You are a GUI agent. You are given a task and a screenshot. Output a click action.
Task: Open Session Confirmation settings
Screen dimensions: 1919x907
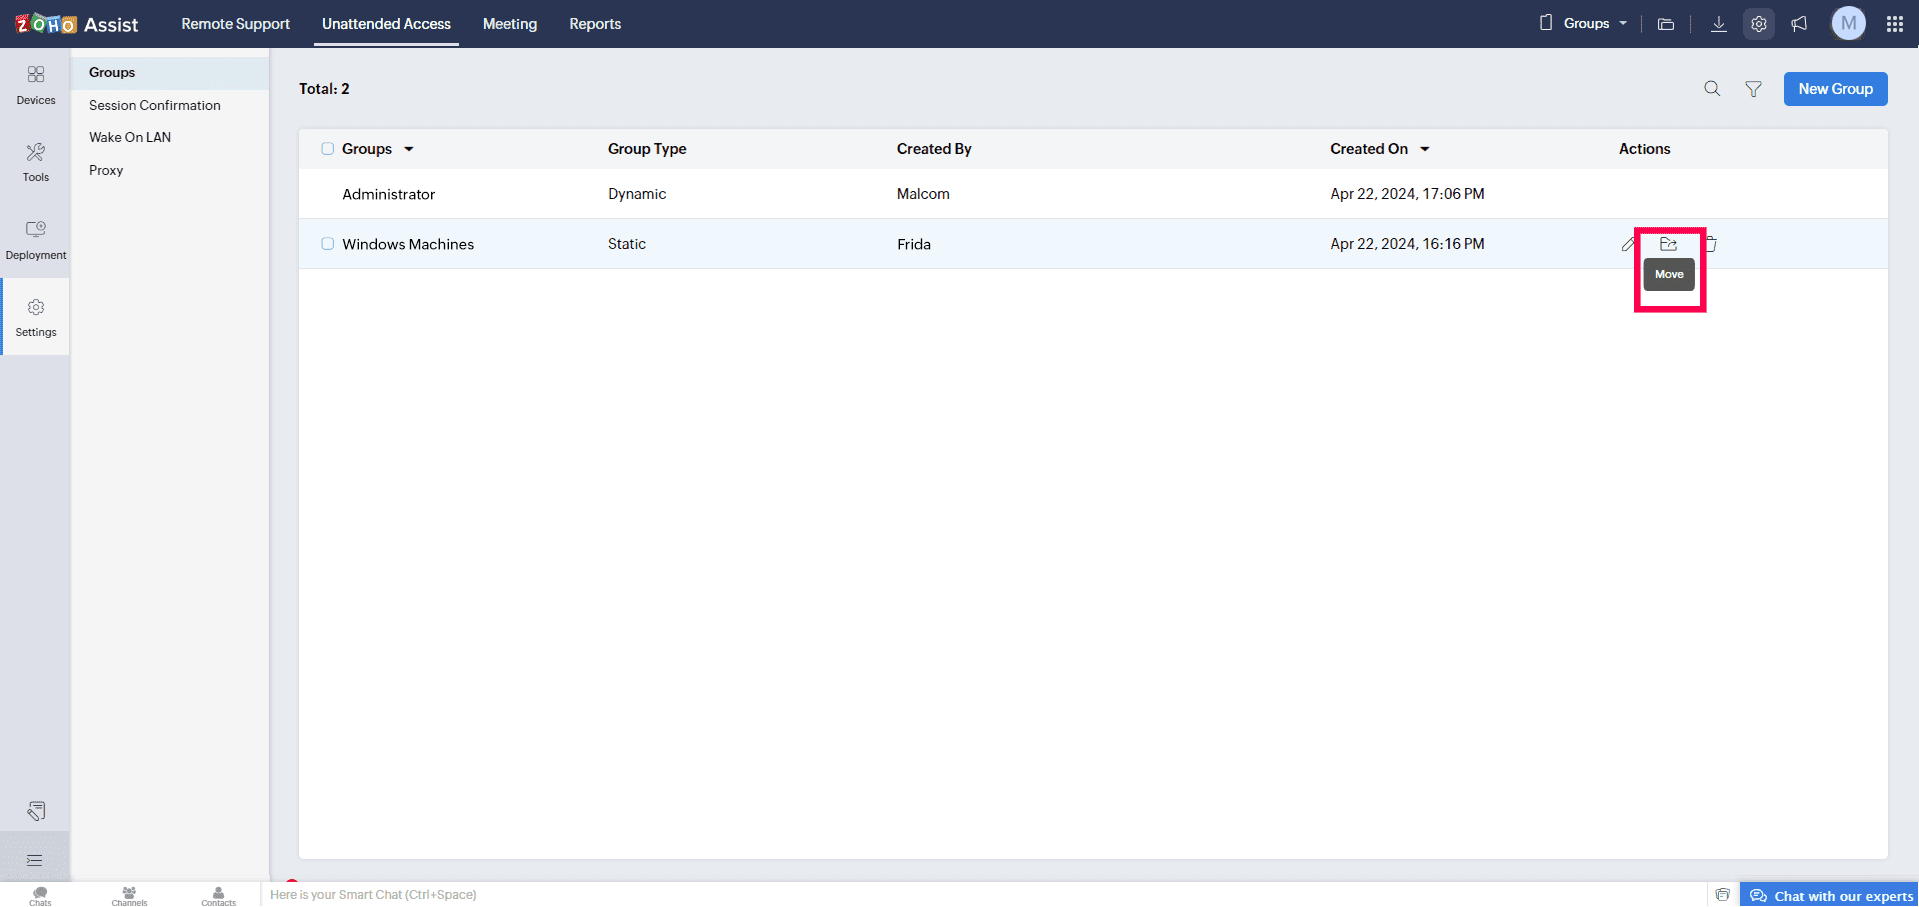(x=155, y=105)
